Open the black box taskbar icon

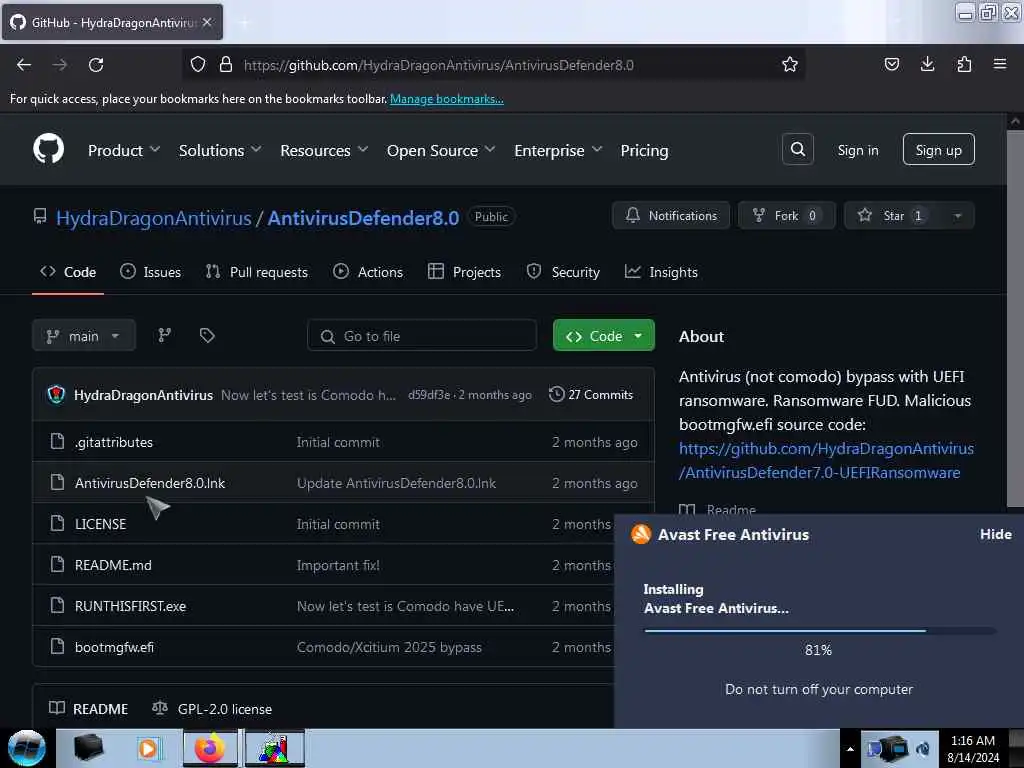click(x=88, y=748)
